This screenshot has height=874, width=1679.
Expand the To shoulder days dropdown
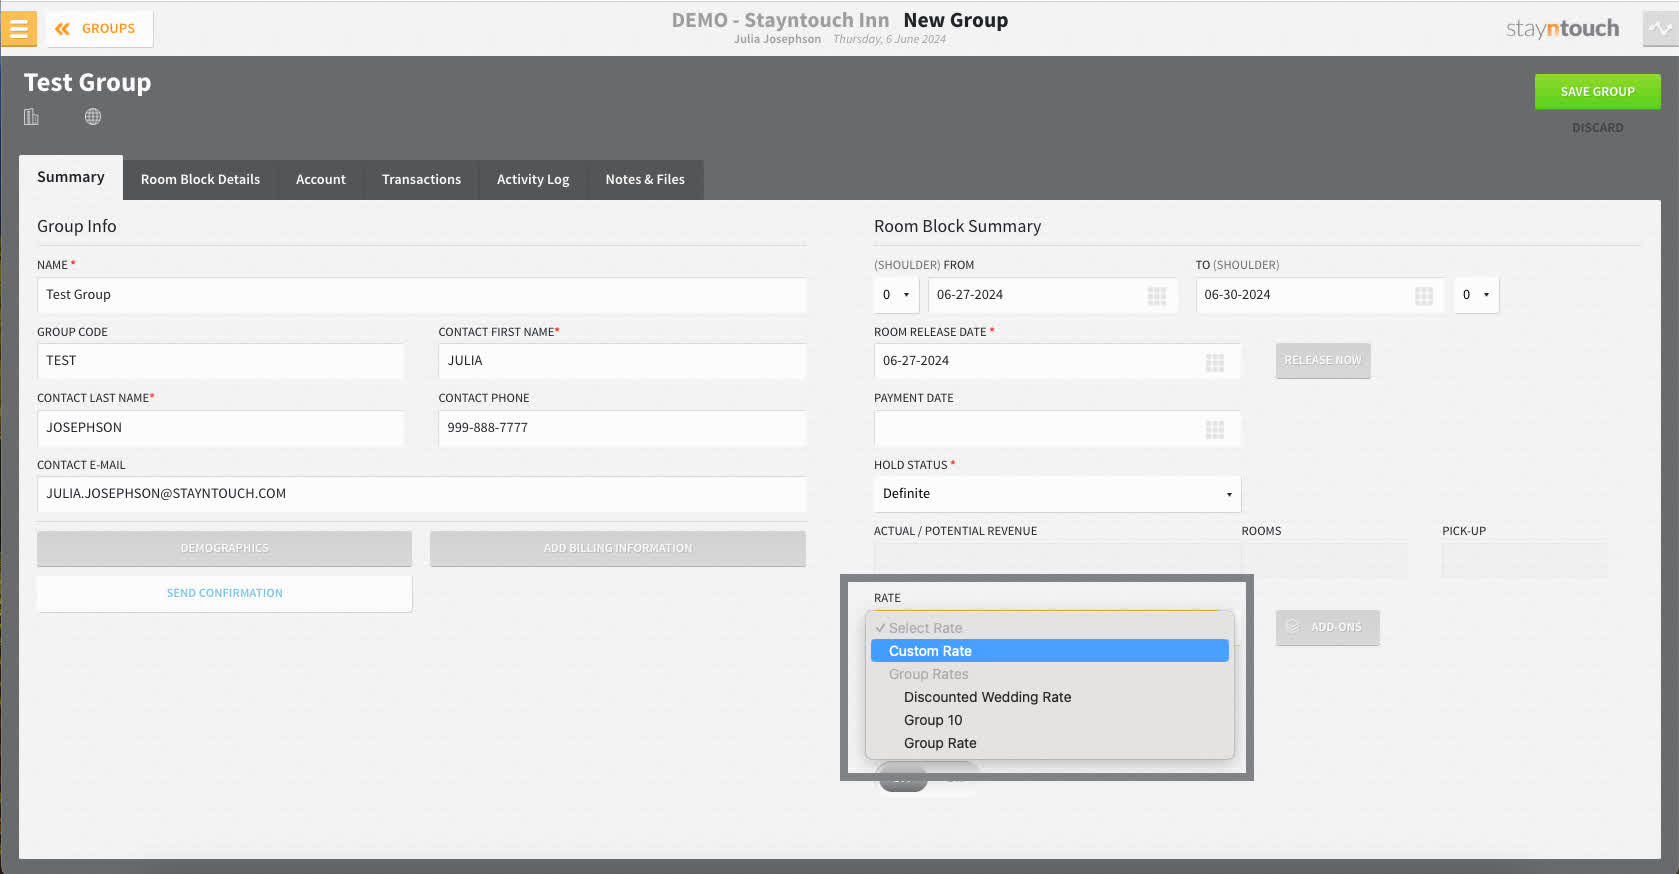coord(1476,295)
